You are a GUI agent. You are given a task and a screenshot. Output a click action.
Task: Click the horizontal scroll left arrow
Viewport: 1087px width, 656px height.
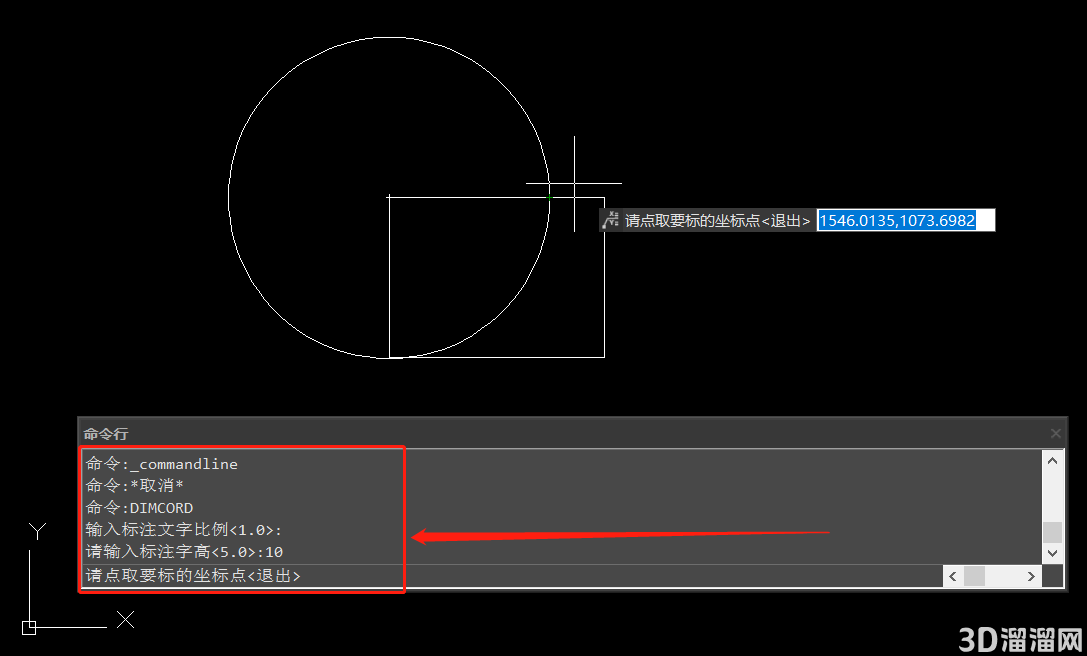[953, 576]
